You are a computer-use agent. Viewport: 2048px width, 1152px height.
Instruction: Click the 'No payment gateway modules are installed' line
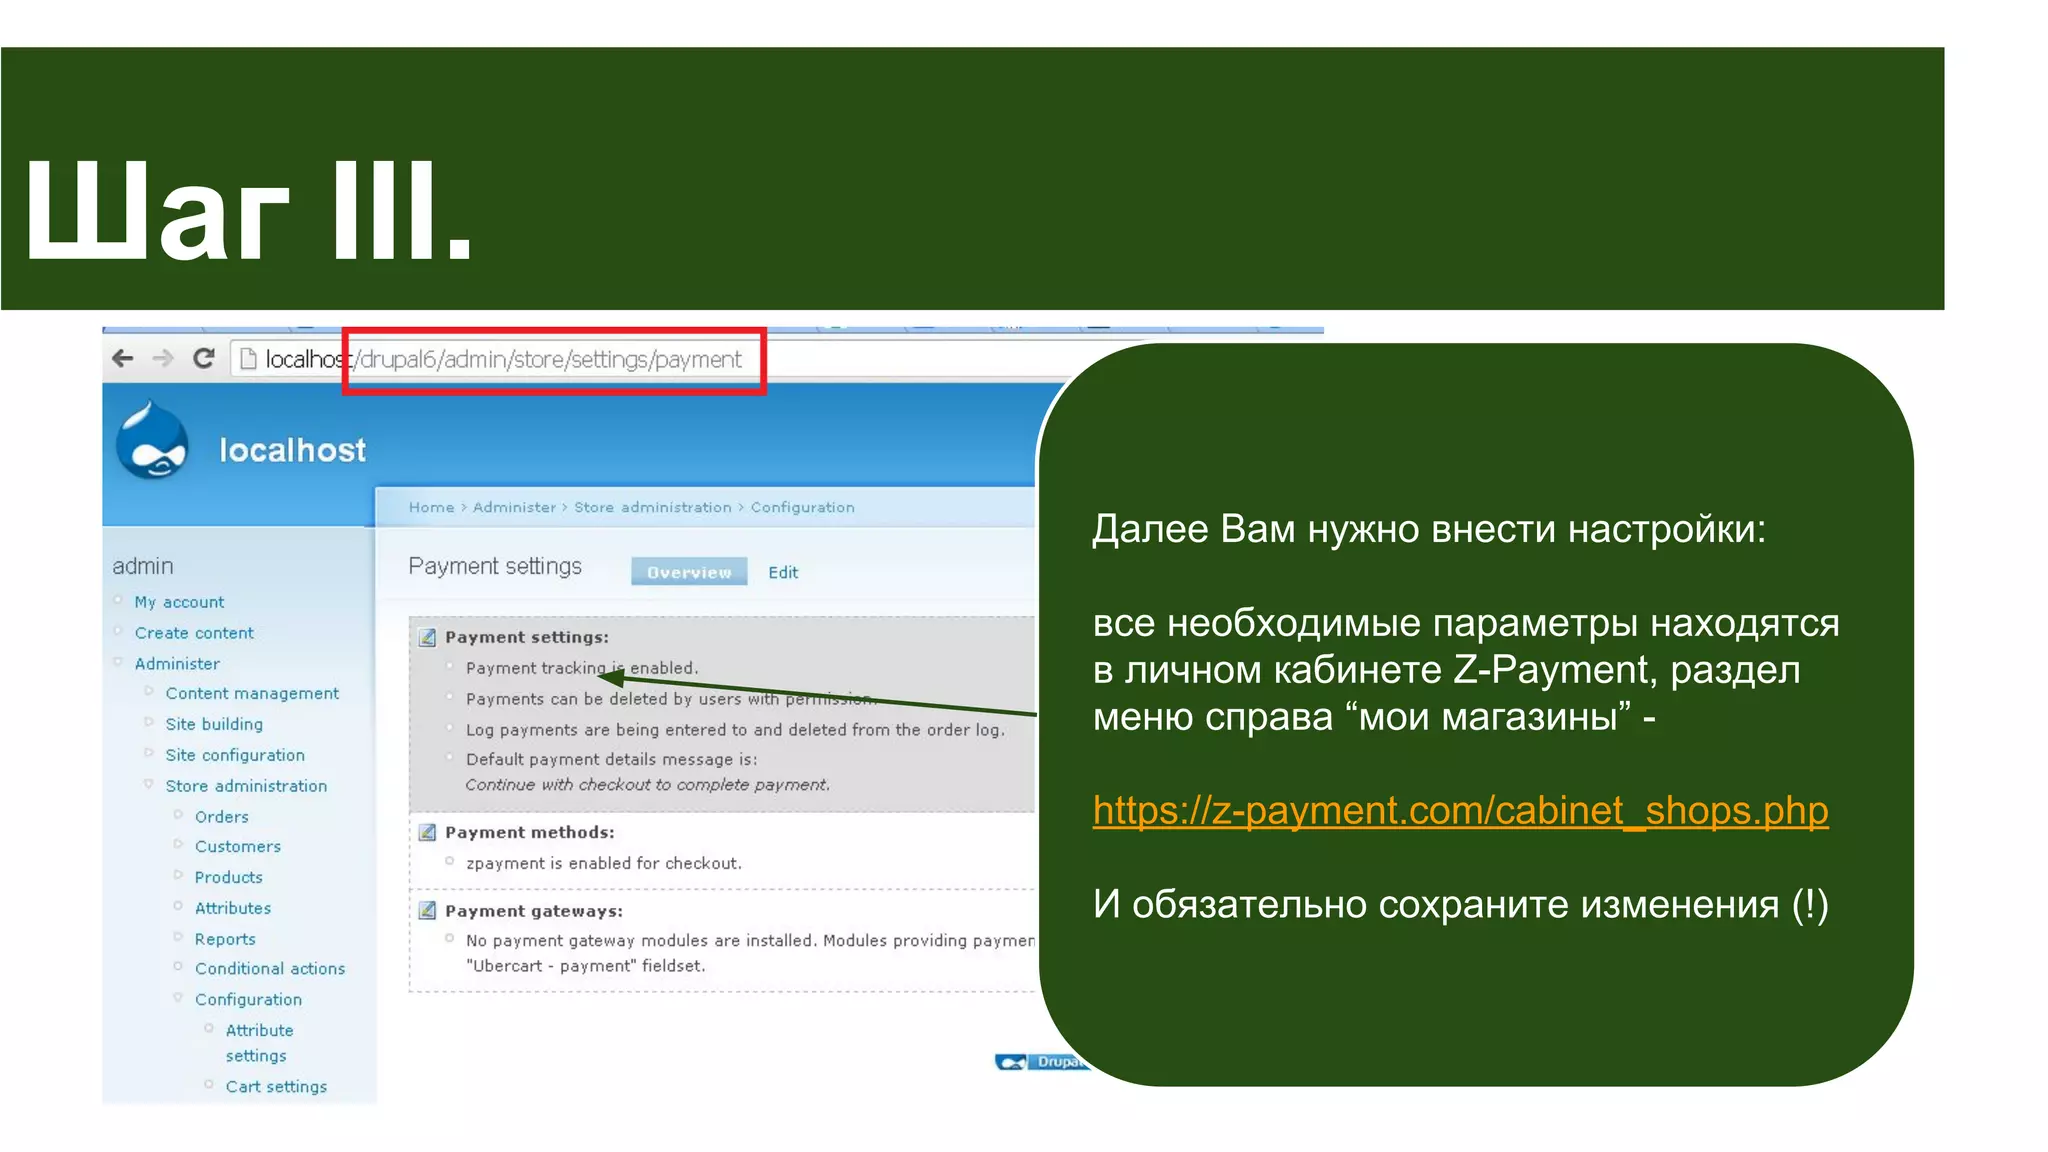click(750, 941)
